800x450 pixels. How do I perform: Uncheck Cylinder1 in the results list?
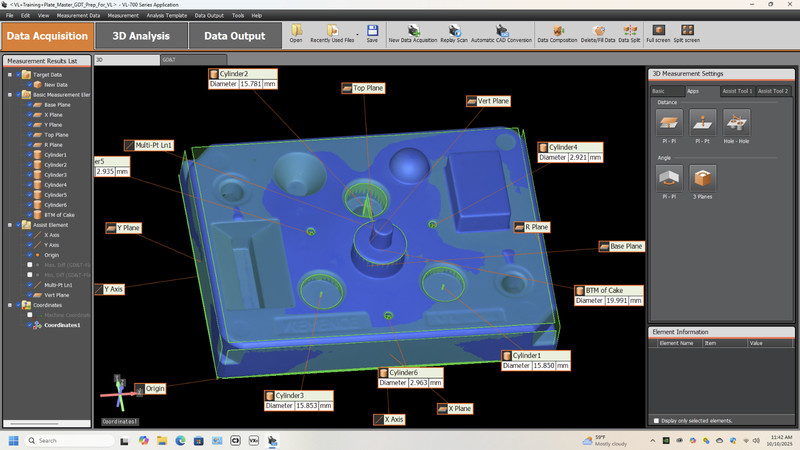30,155
